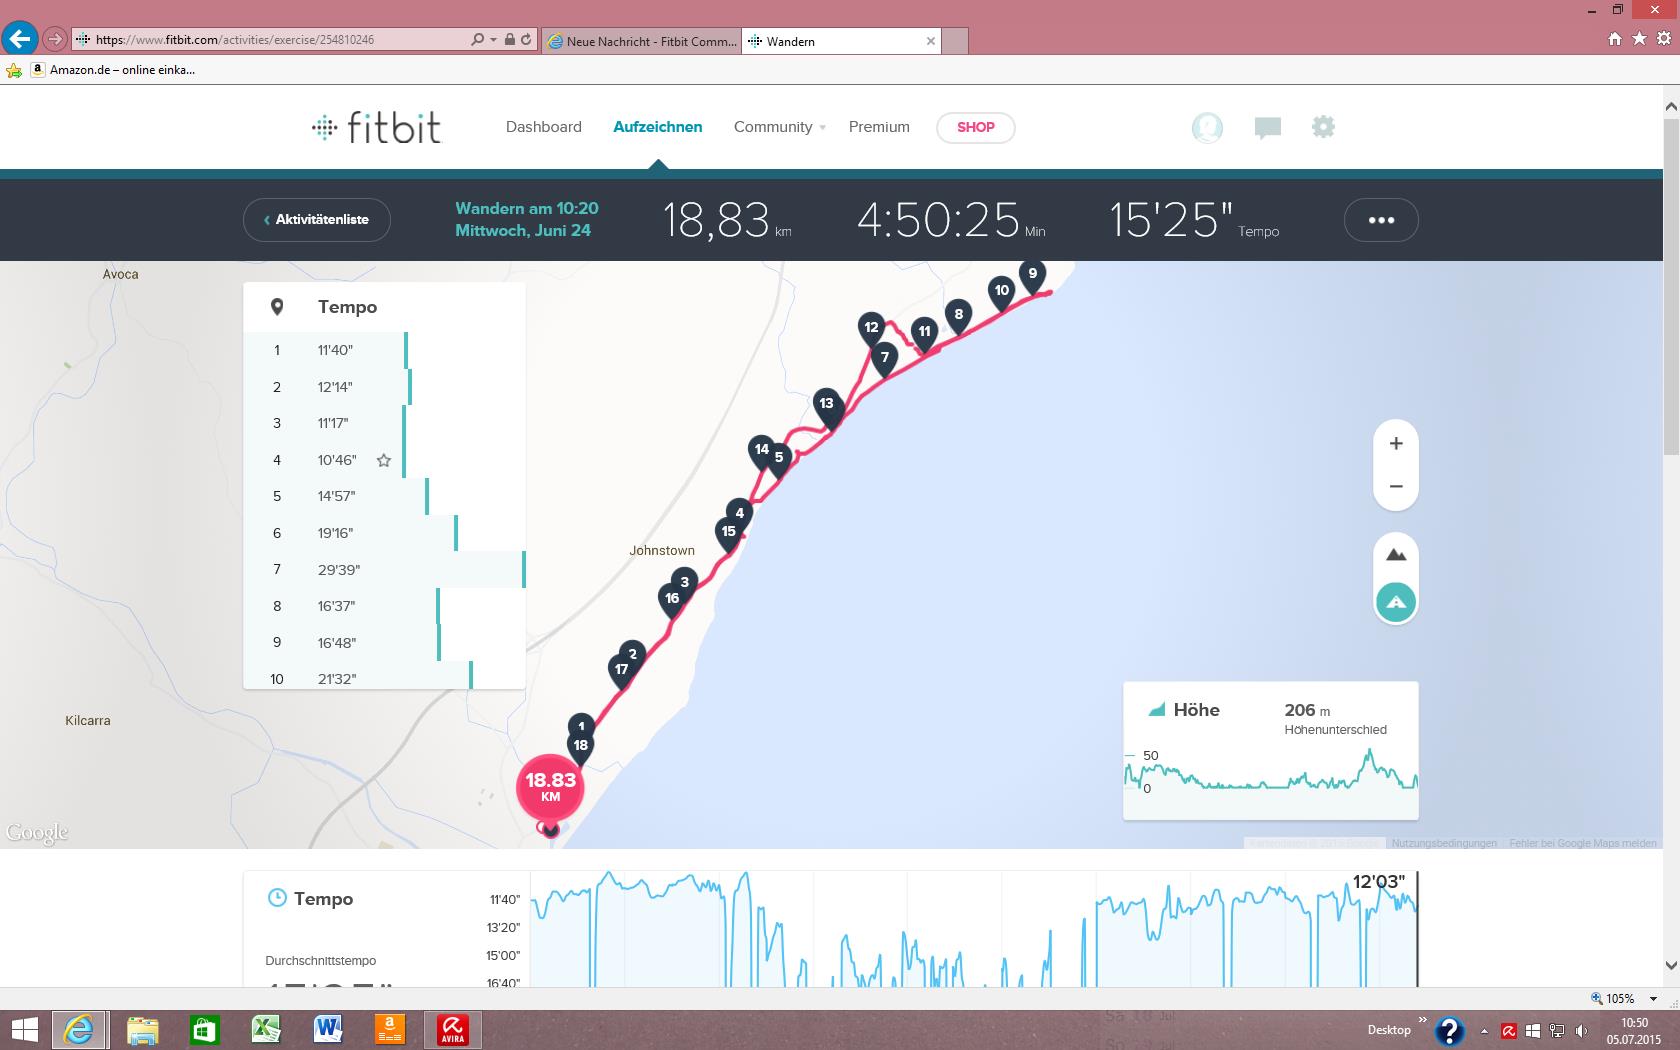Open the settings gear icon
1680x1050 pixels.
click(x=1323, y=127)
